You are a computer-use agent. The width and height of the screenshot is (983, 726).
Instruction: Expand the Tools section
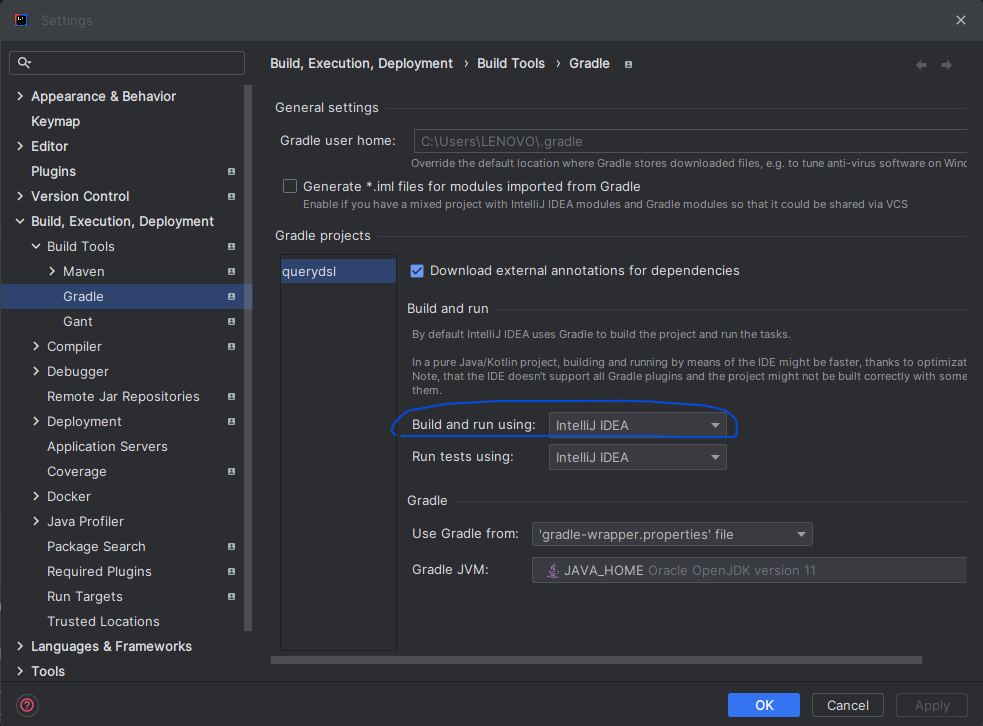(x=20, y=671)
